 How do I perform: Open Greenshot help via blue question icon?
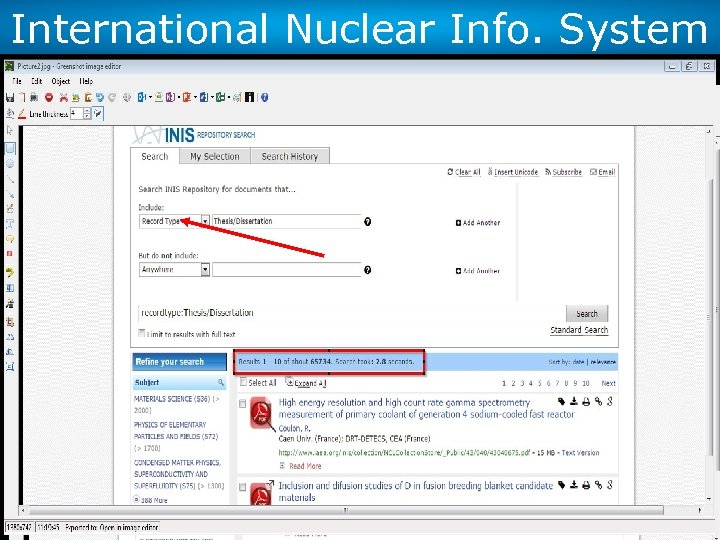point(264,97)
